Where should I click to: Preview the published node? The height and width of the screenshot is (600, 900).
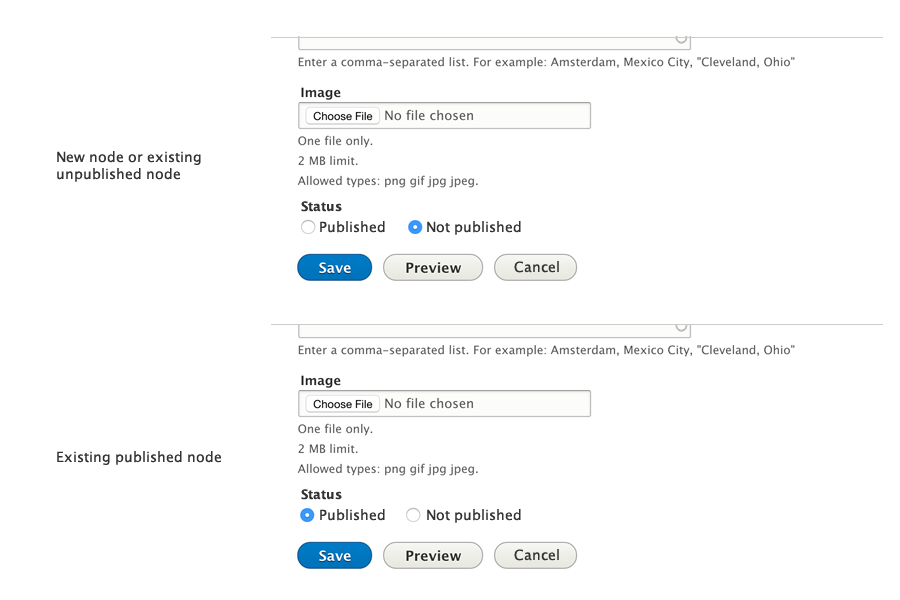point(432,555)
